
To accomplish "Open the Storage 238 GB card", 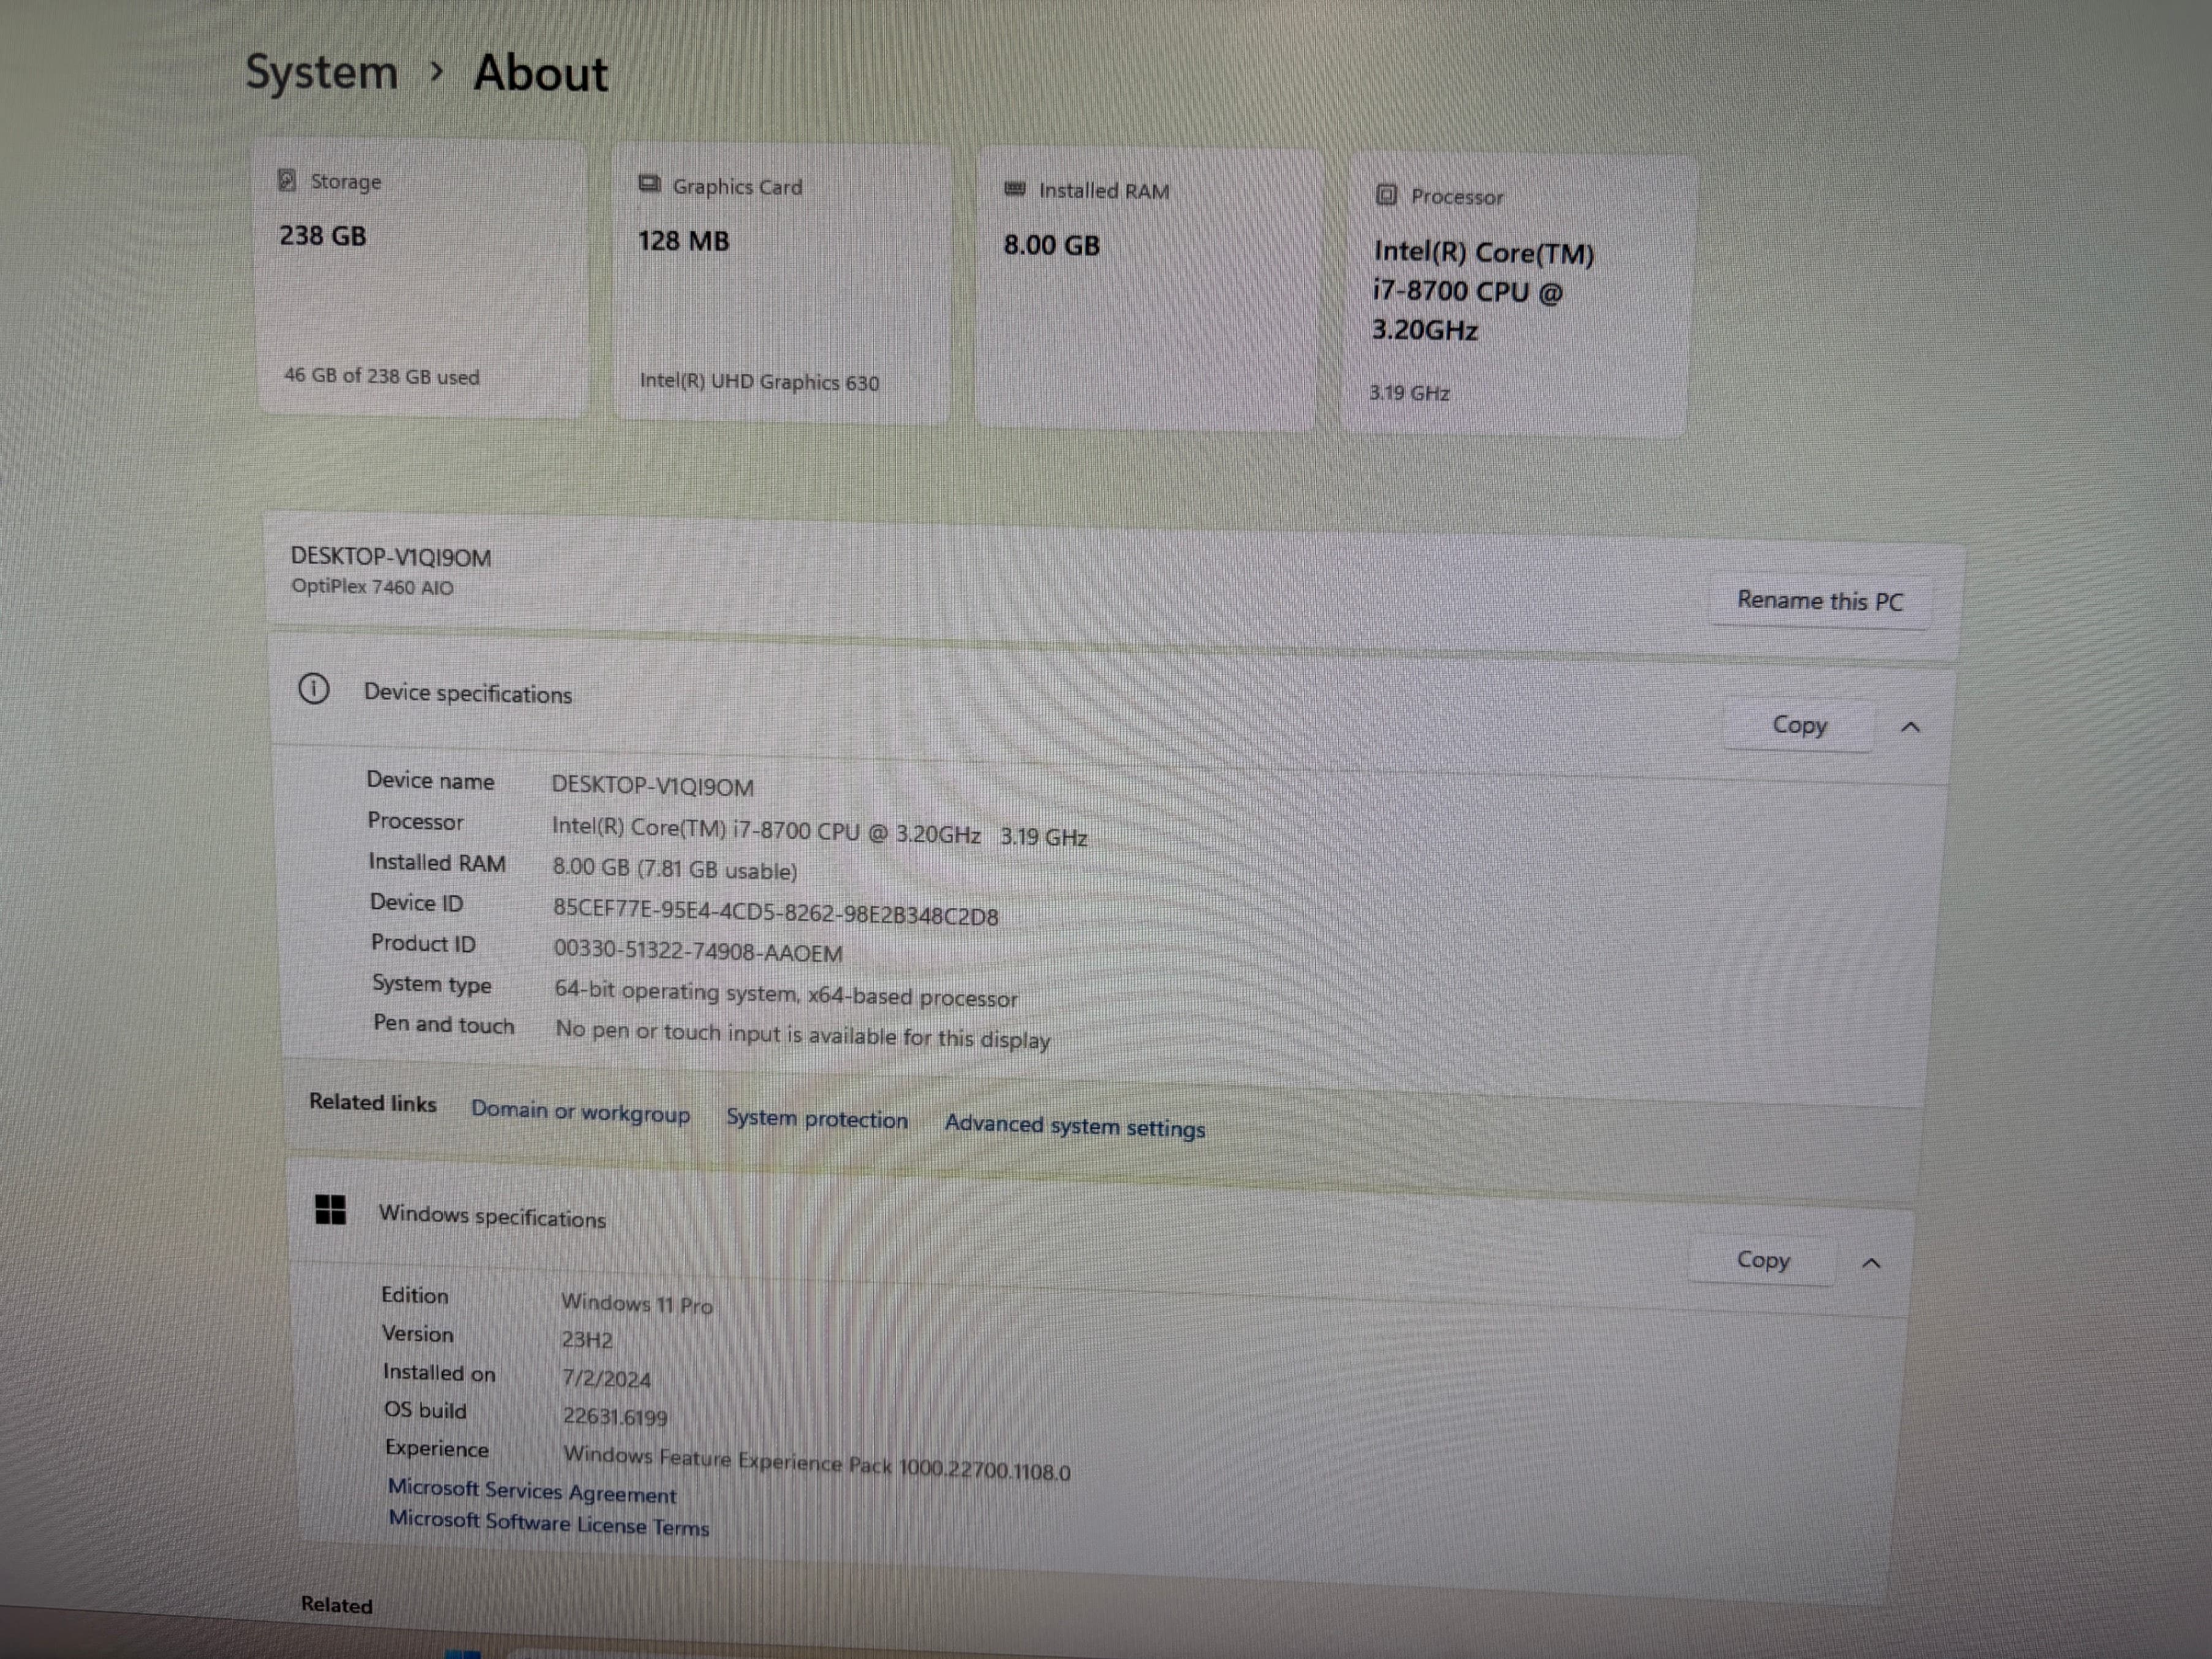I will click(421, 278).
